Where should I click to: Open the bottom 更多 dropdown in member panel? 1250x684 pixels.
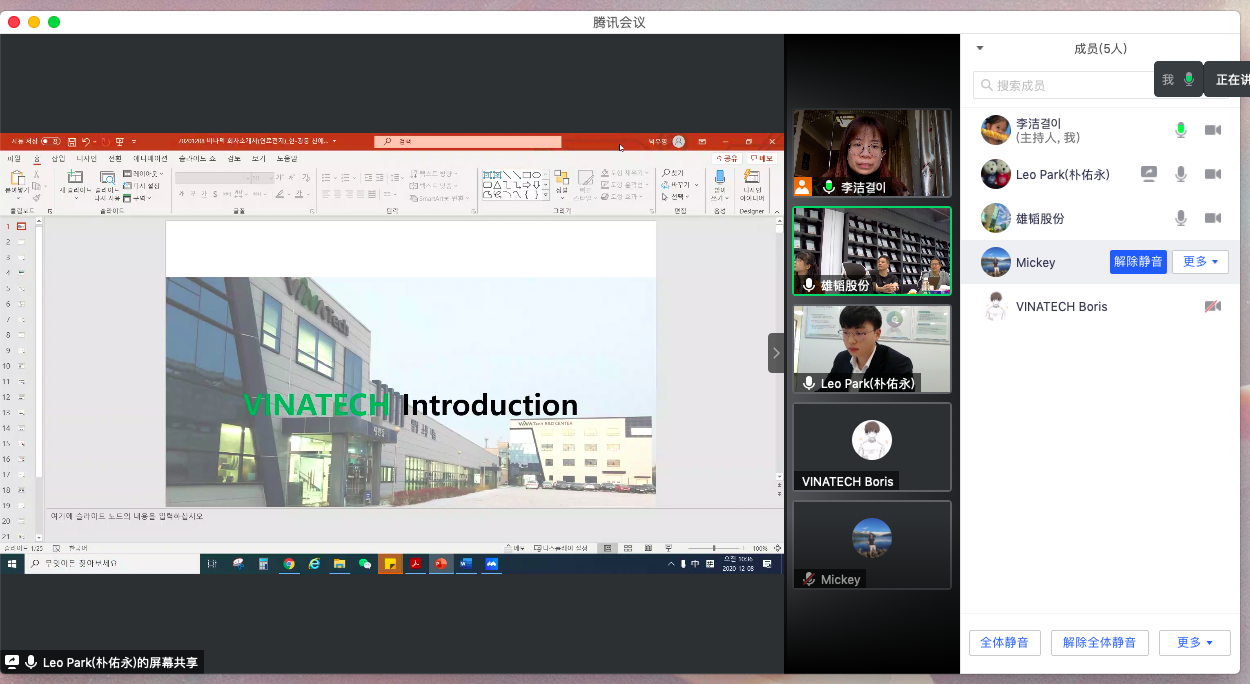tap(1194, 643)
